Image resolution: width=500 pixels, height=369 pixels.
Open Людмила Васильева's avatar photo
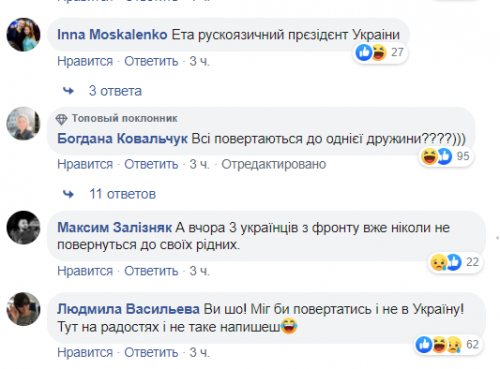click(x=23, y=309)
